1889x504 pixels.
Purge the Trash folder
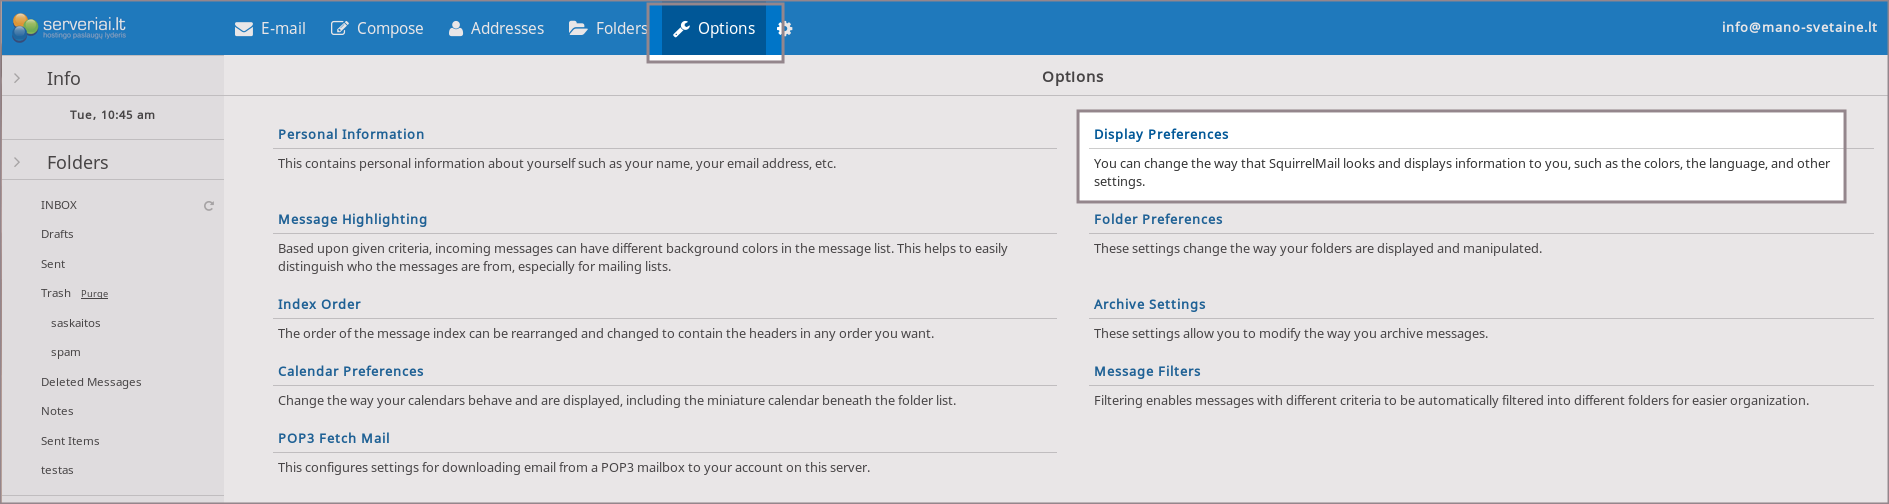94,294
